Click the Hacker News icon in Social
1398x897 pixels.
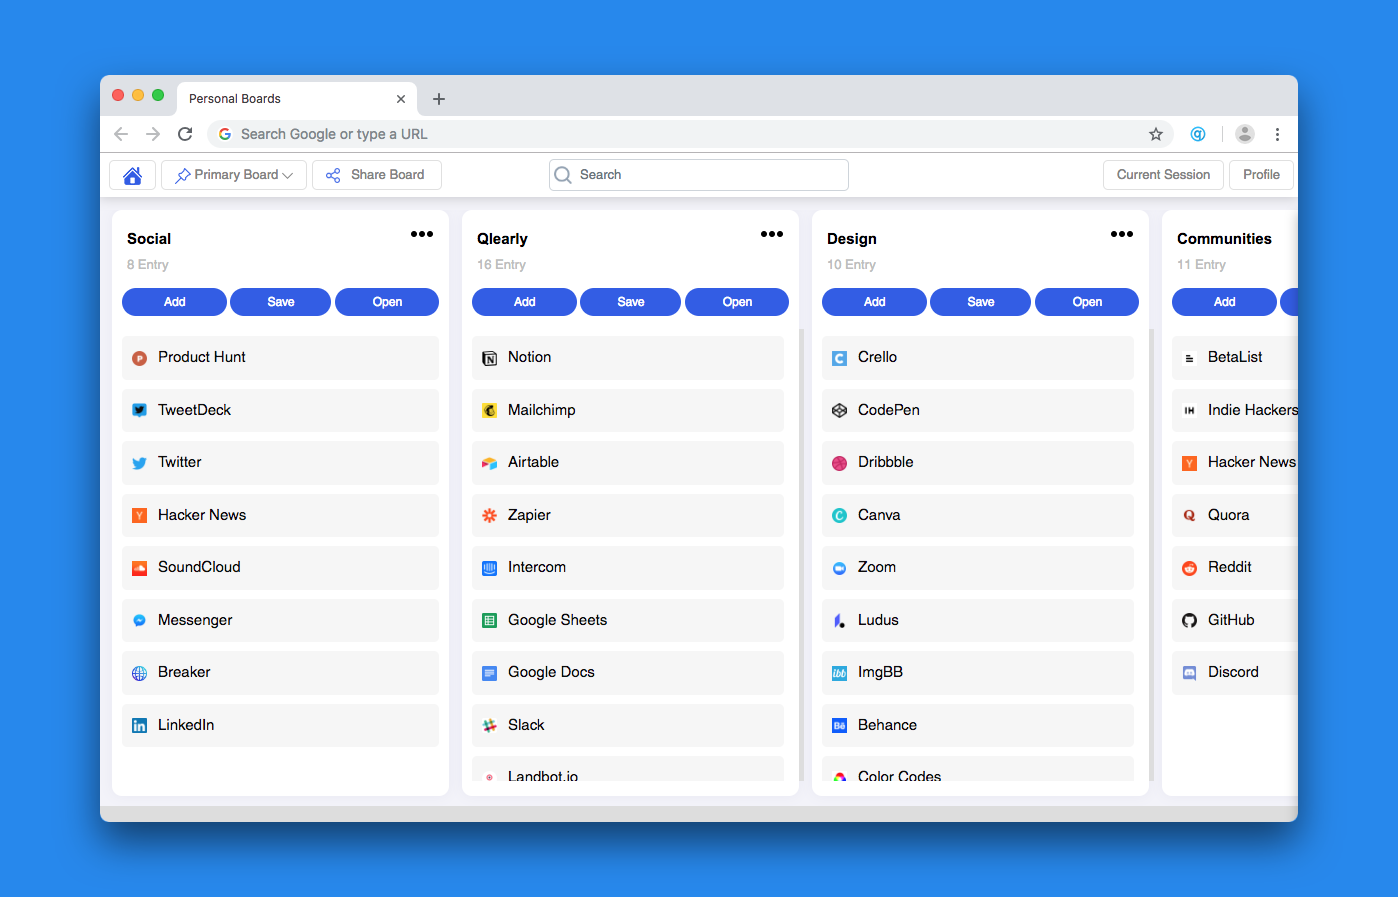[x=140, y=515]
